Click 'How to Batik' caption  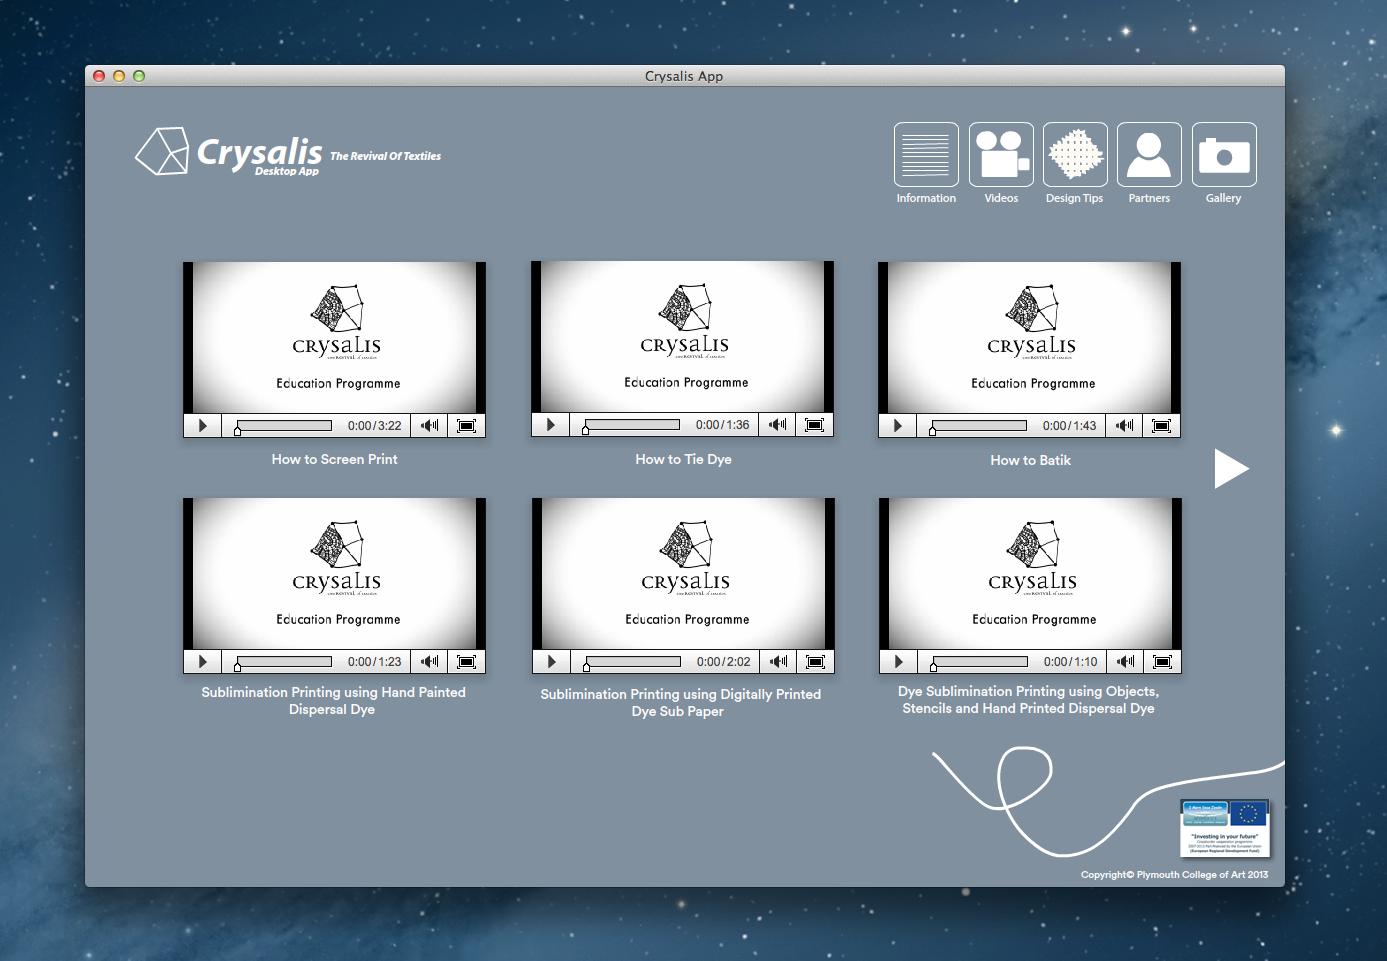pyautogui.click(x=1030, y=460)
